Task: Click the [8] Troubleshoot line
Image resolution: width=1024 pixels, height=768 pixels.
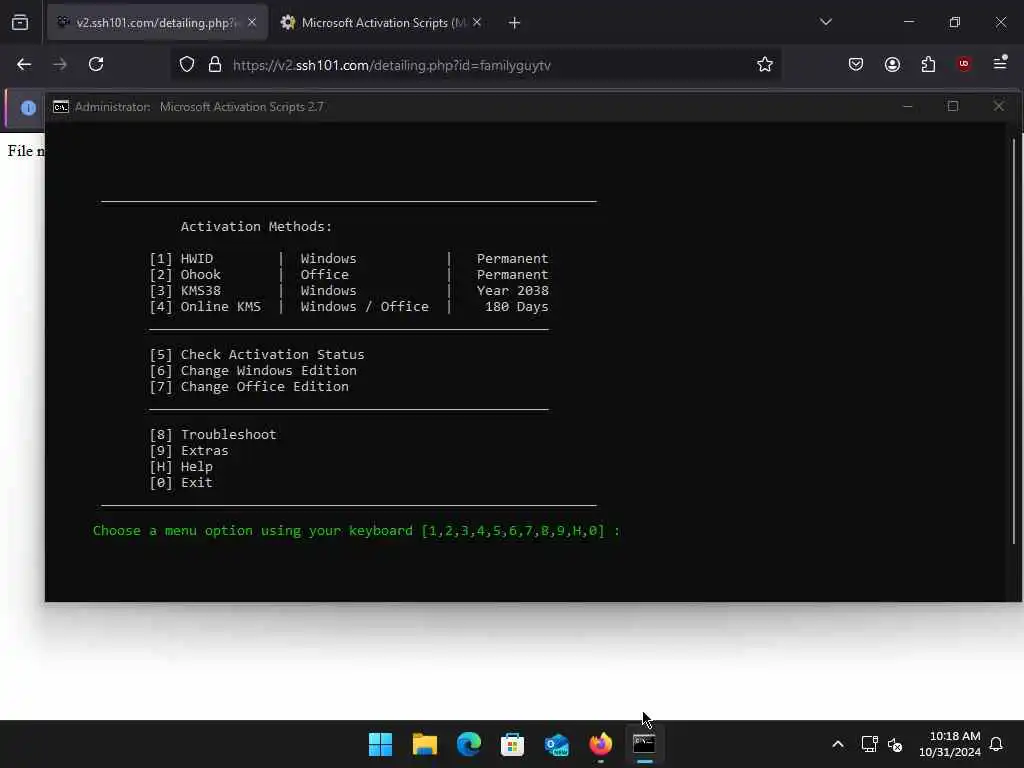Action: (x=213, y=435)
